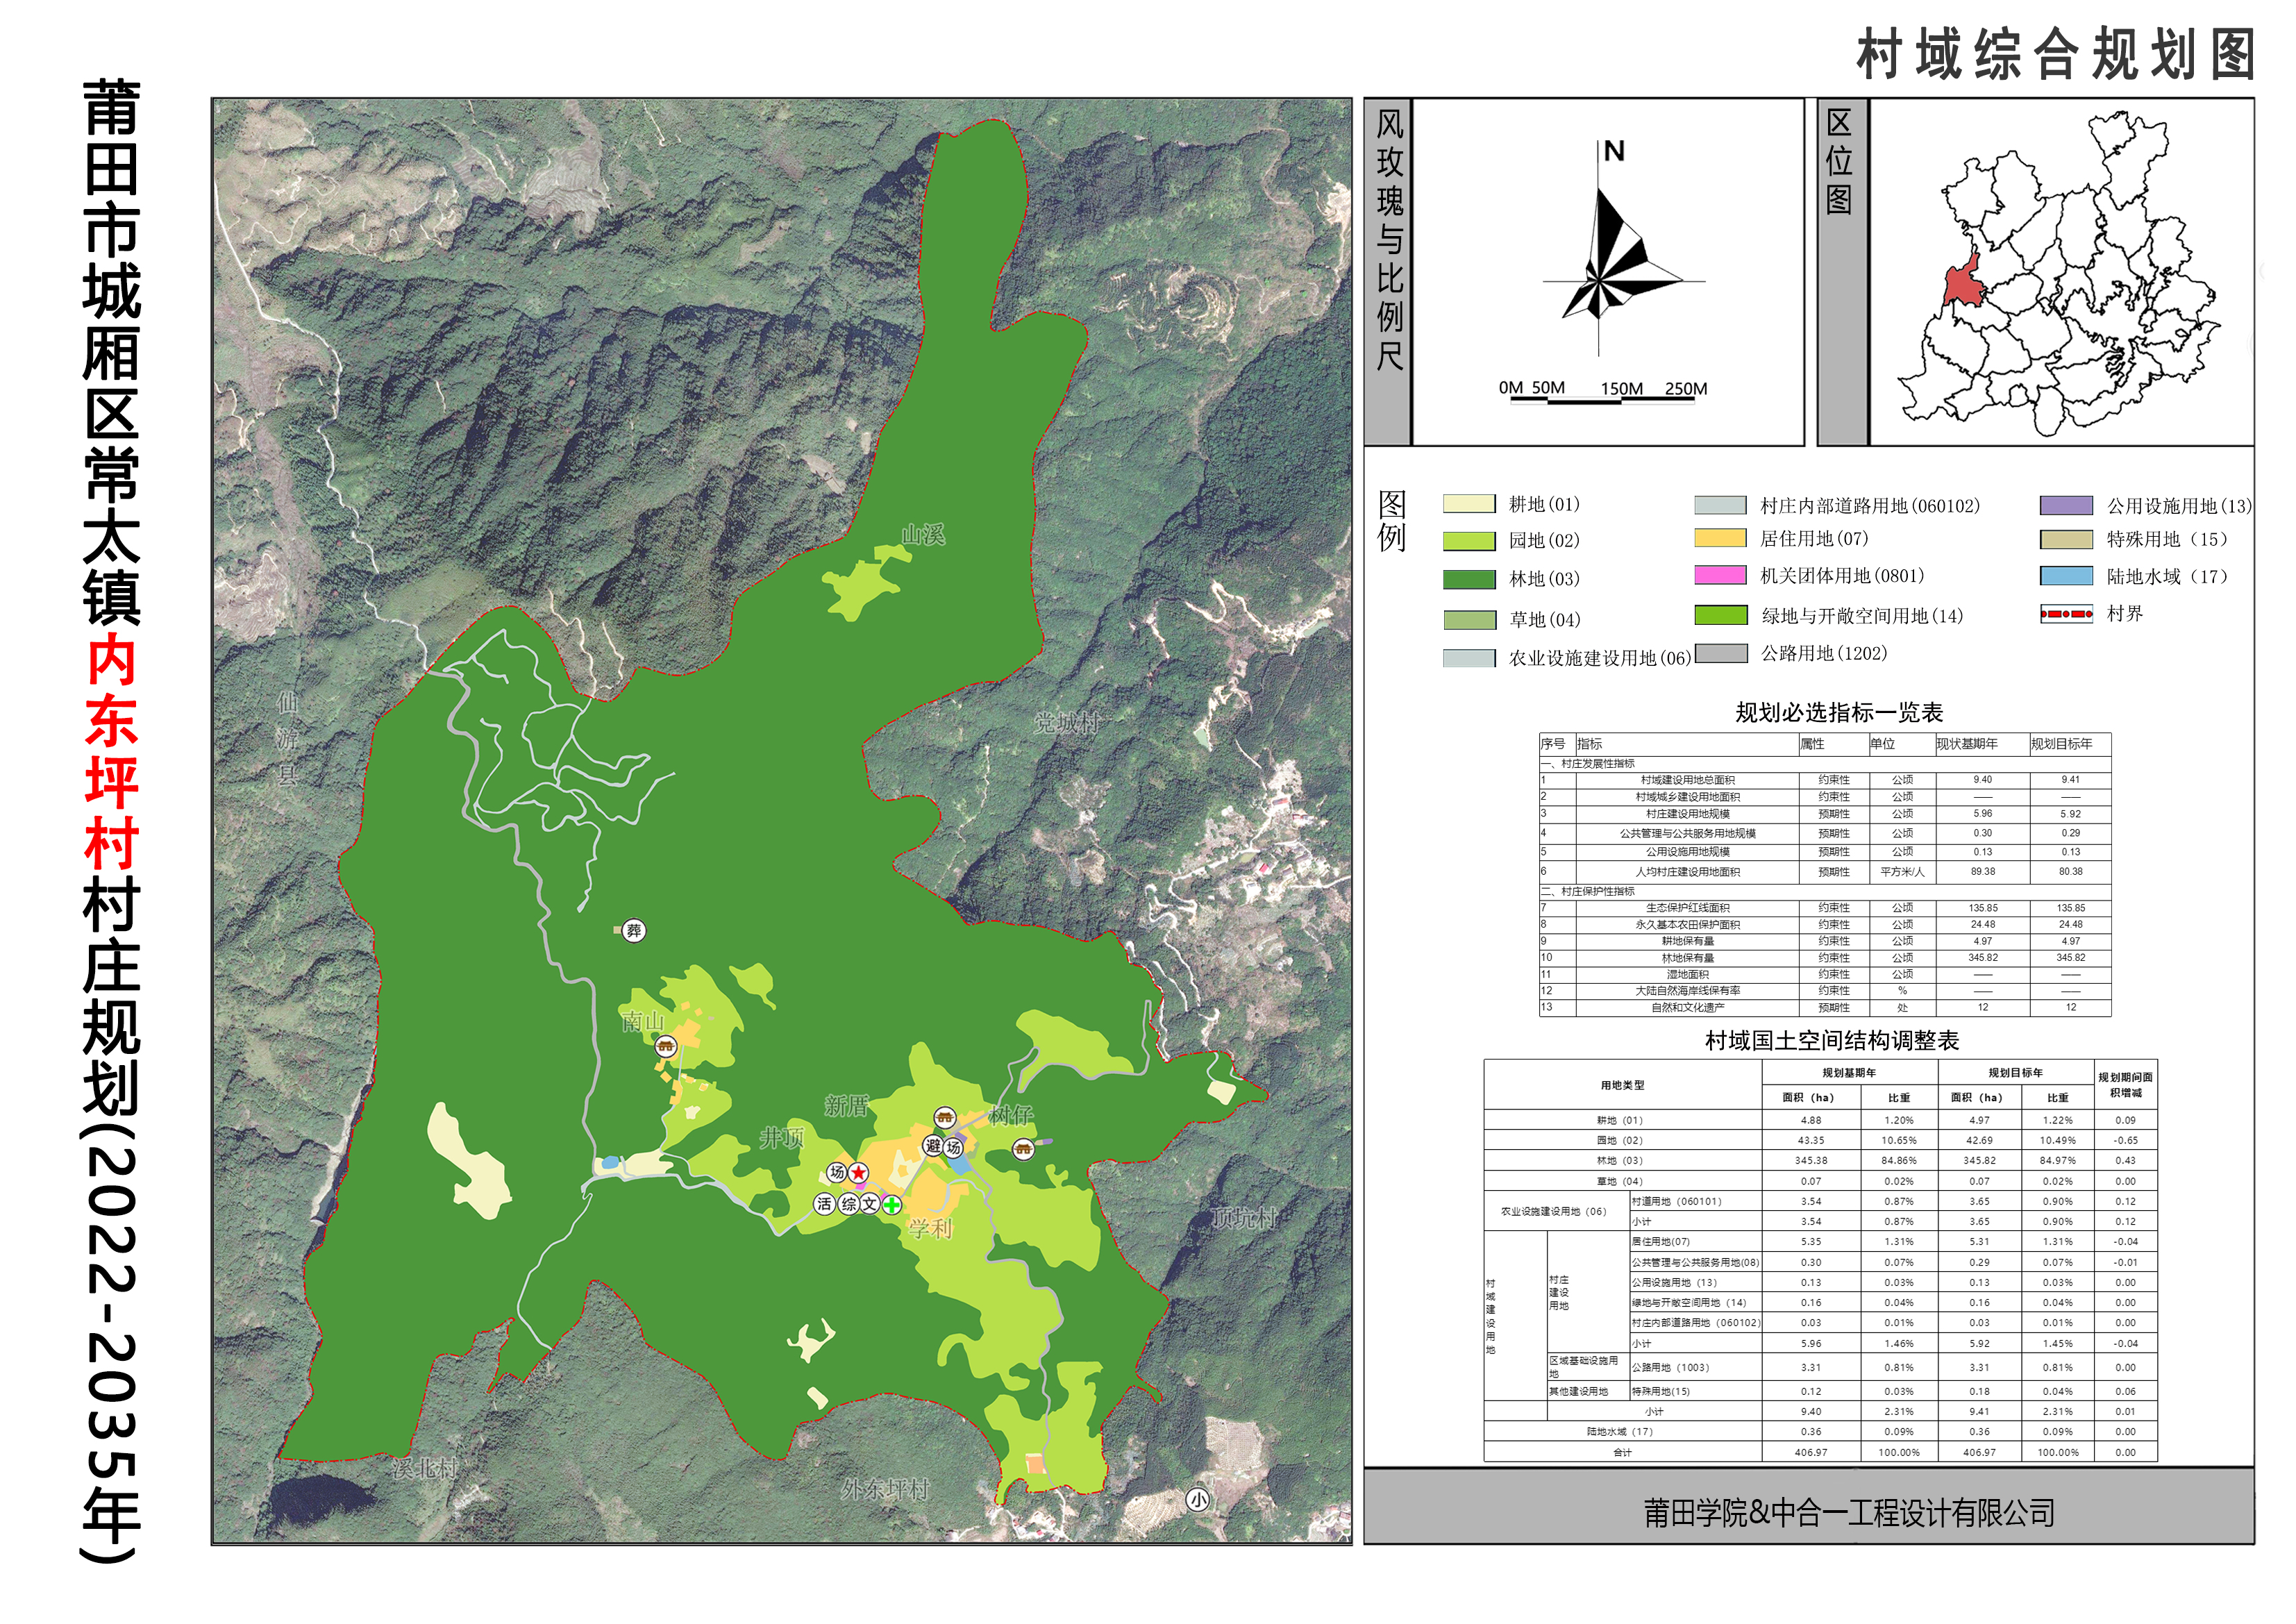Click the temple icon right of 树仔
The width and height of the screenshot is (2296, 1624).
point(1022,1149)
